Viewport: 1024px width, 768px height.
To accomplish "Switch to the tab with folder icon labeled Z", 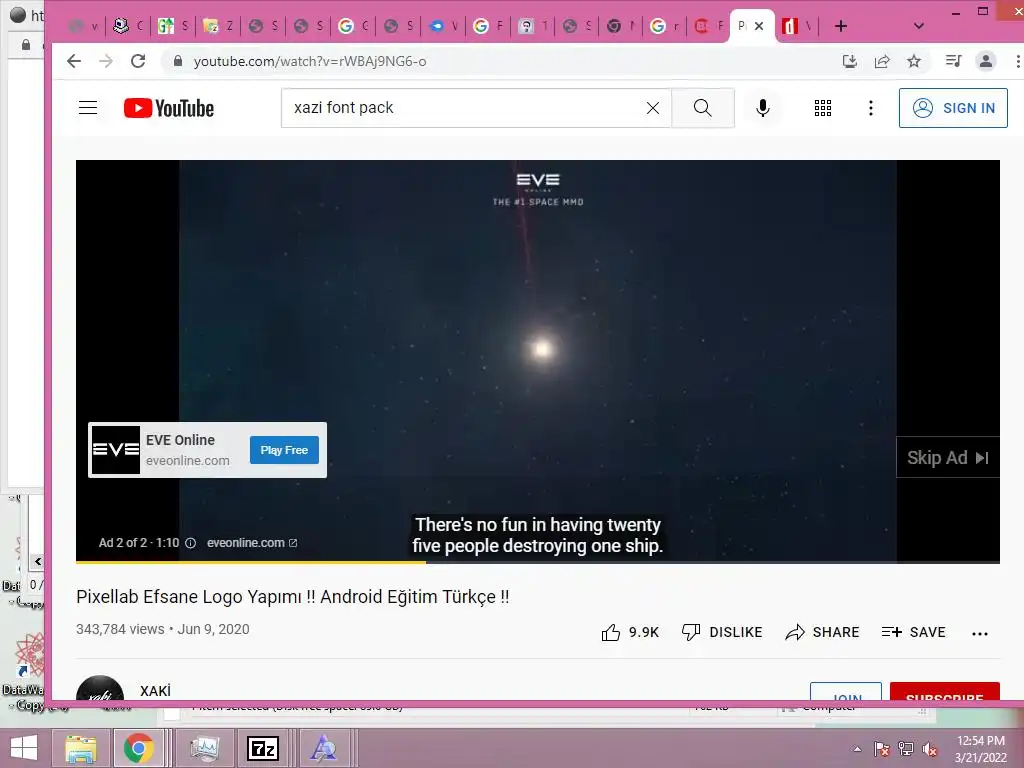I will [218, 26].
